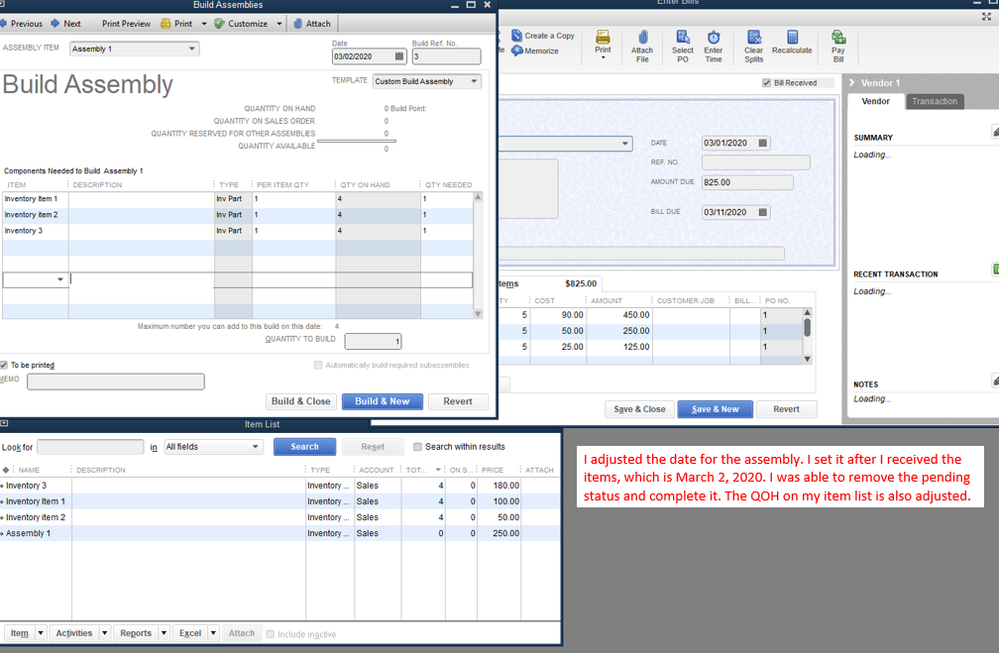This screenshot has width=999, height=653.
Task: Select Inventory Item 1 component row
Action: 238,199
